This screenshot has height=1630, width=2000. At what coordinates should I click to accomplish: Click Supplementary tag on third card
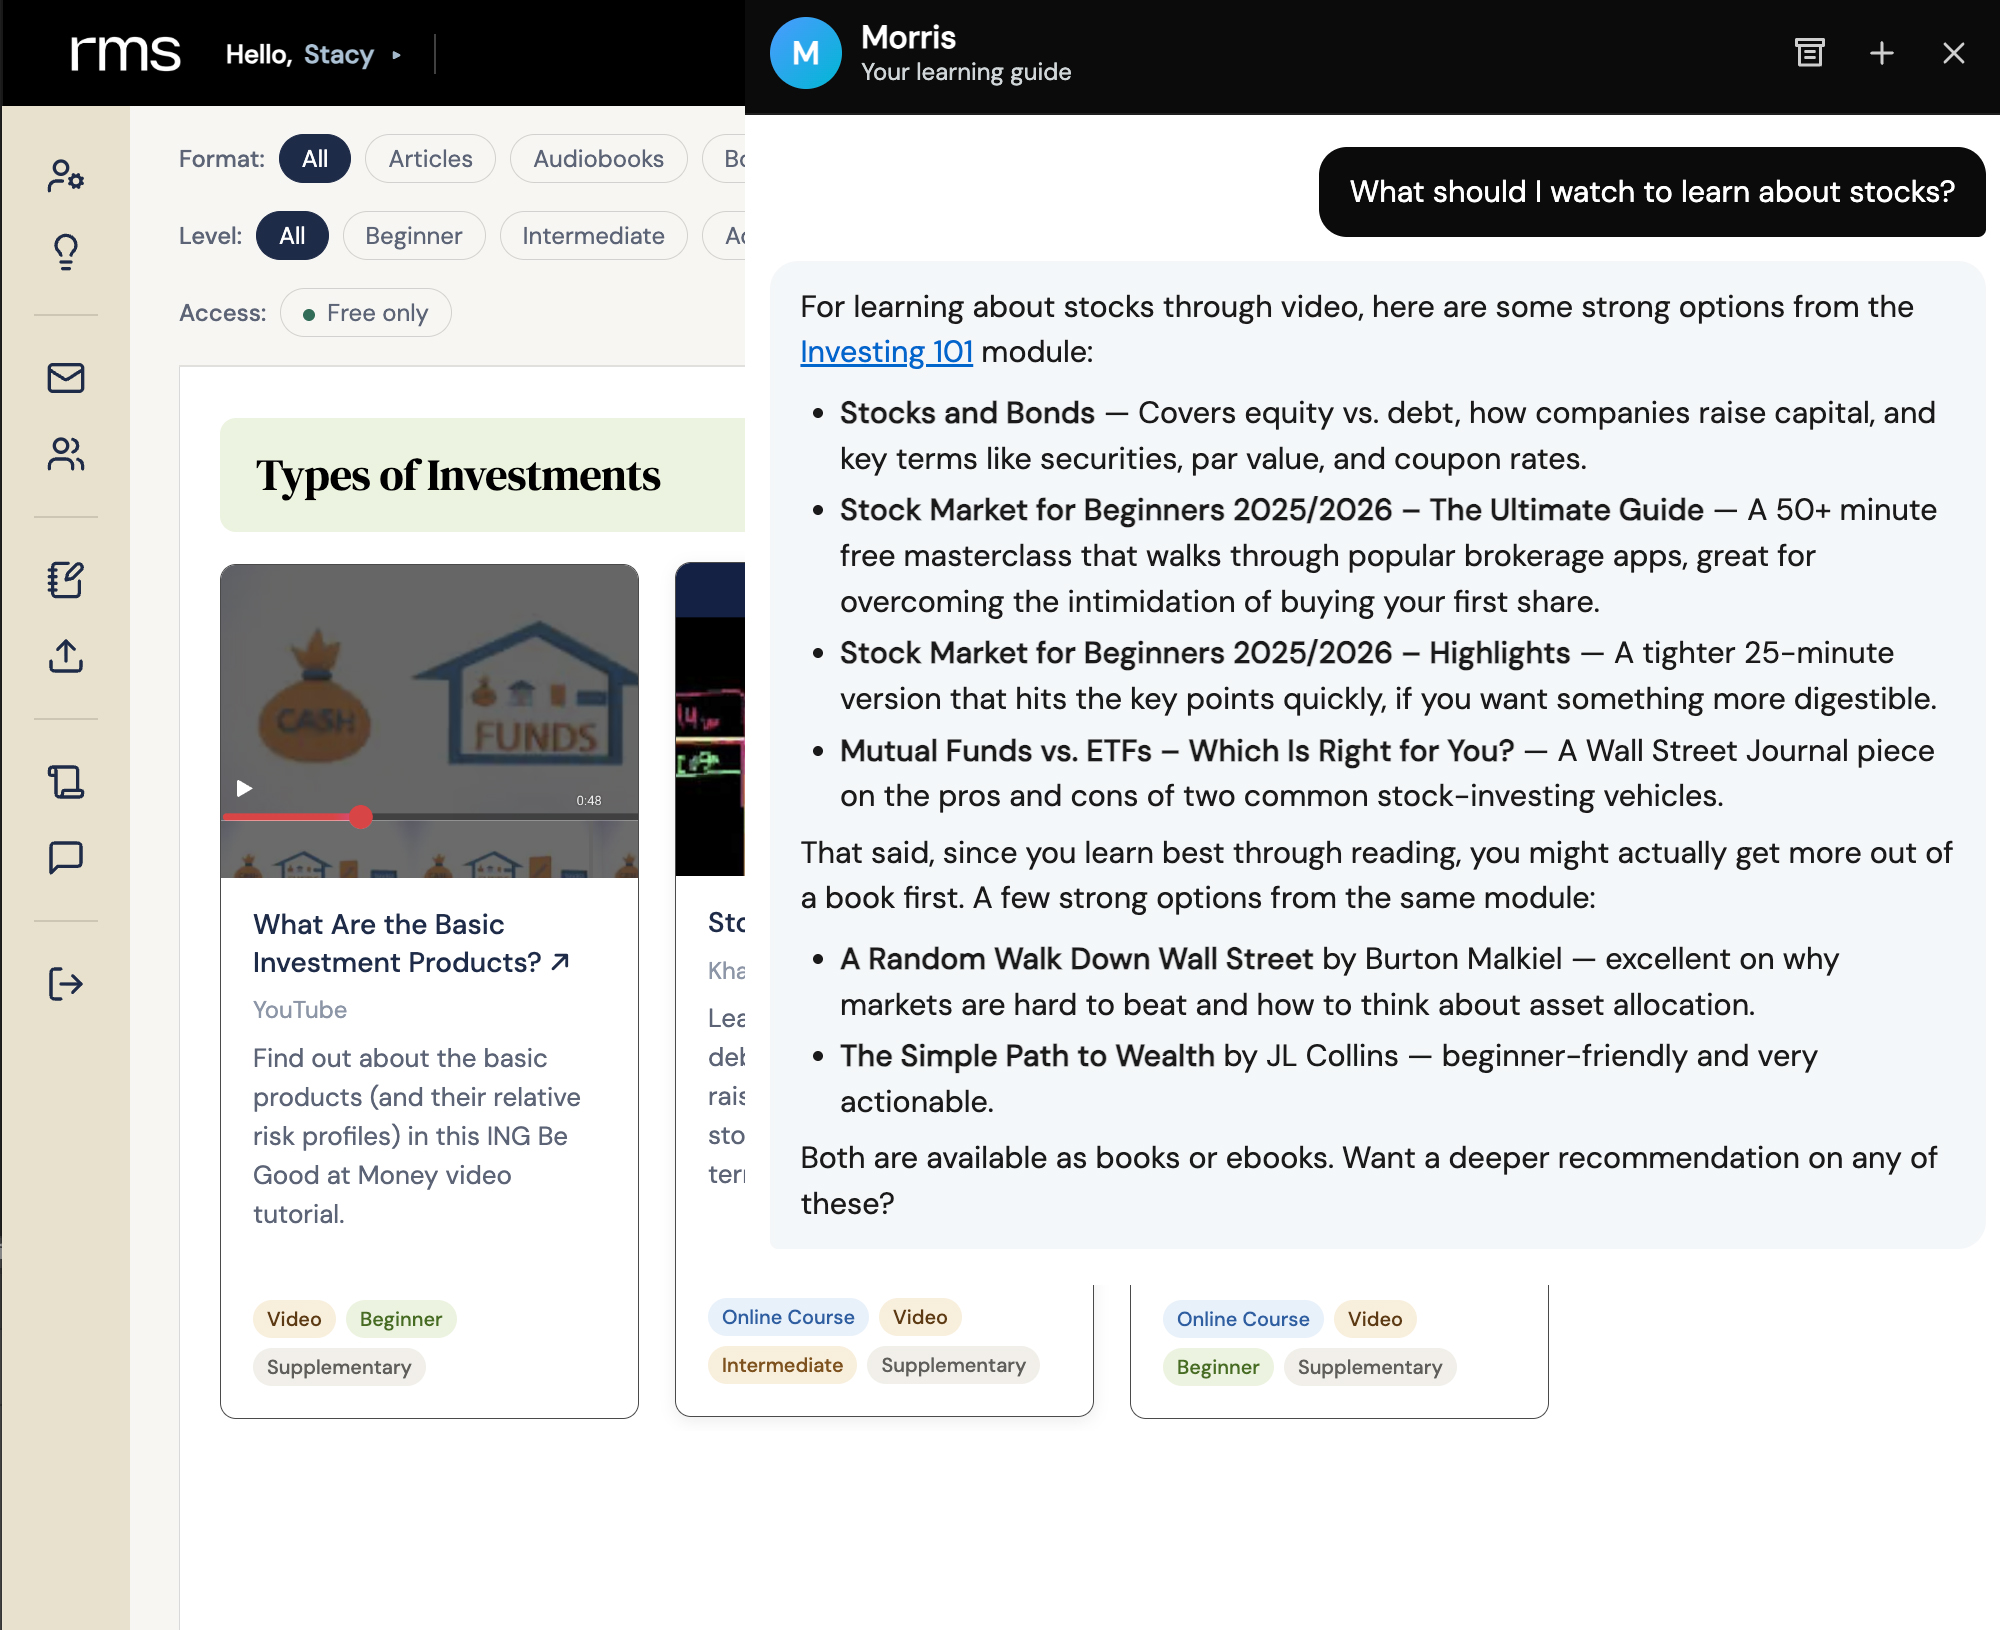(x=1370, y=1367)
